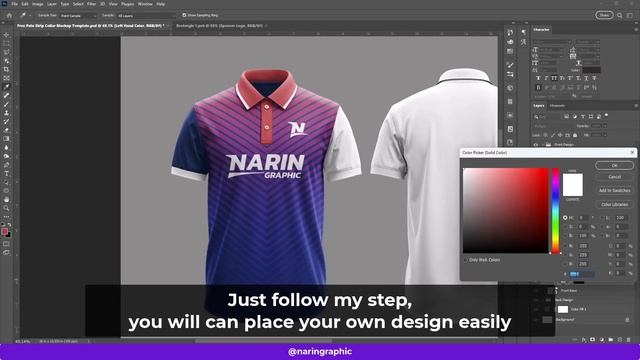The width and height of the screenshot is (640, 360).
Task: Switch to the Rectangle 1.psb document tab
Action: click(x=220, y=26)
